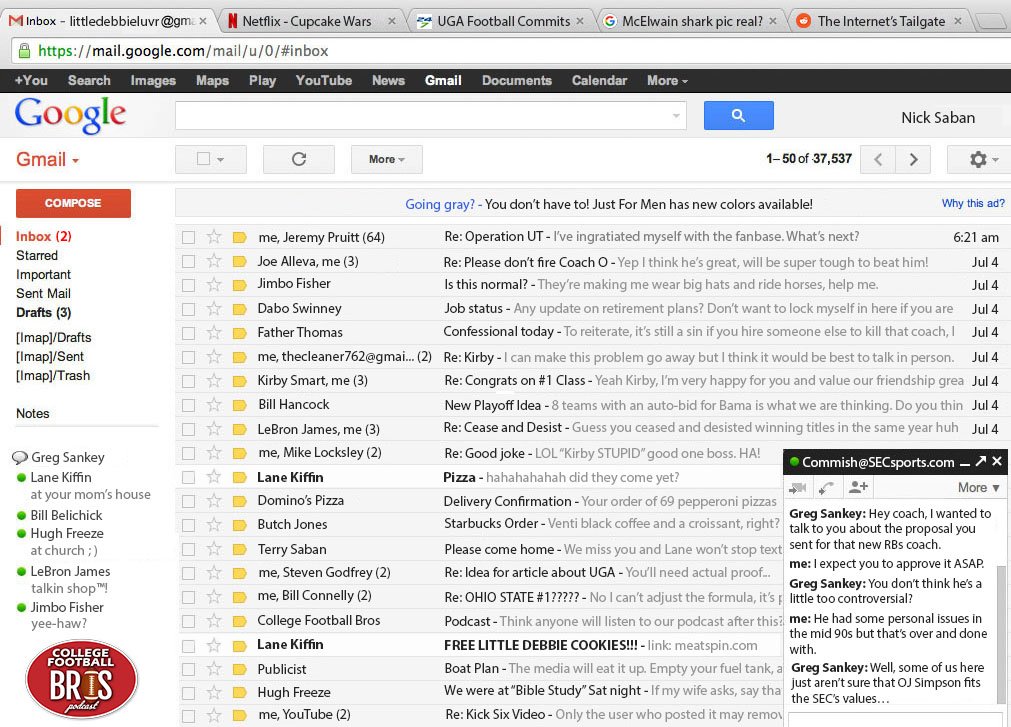Screen dimensions: 1011x727
Task: Go to older messages arrow
Action: (913, 159)
